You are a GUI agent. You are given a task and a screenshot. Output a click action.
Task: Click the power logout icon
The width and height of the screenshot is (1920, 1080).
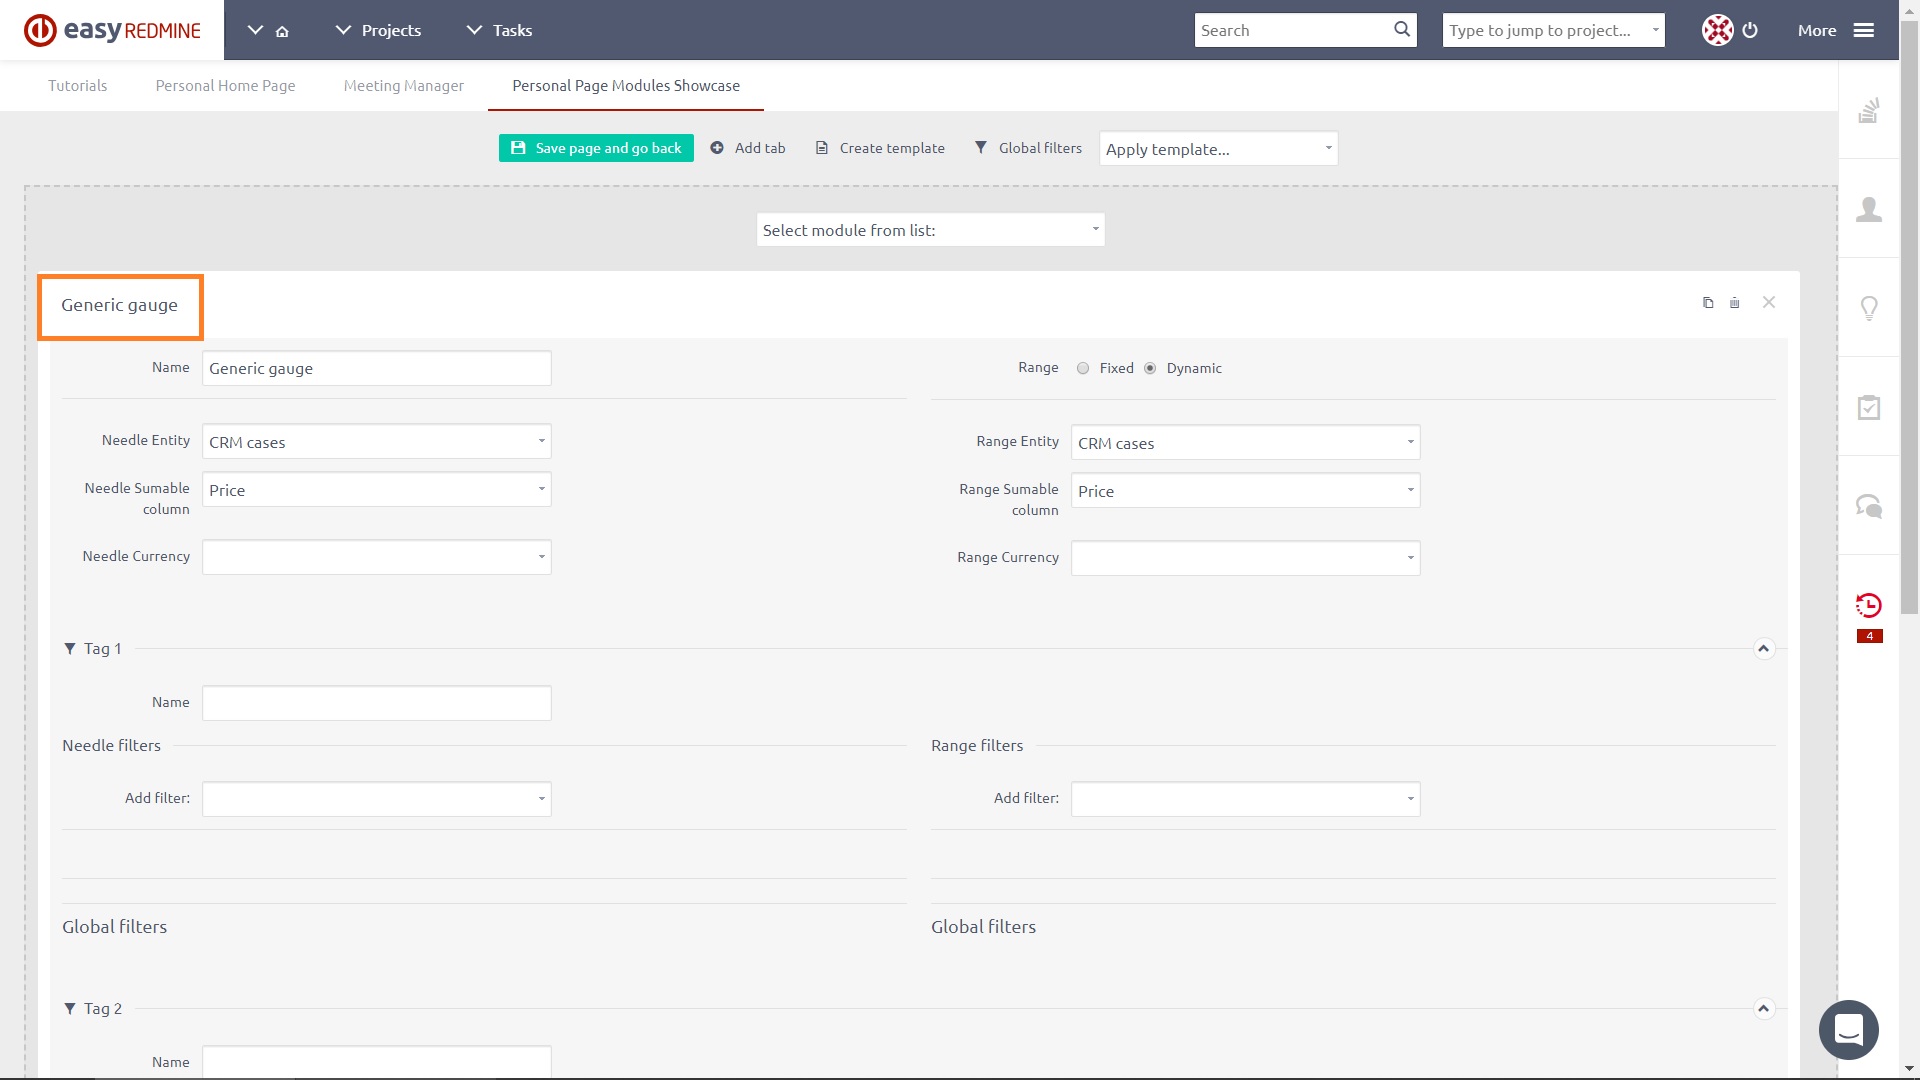pos(1750,30)
